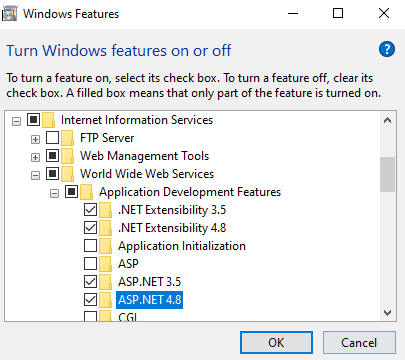Image resolution: width=405 pixels, height=360 pixels.
Task: Click the ASP.NET 4.8 folder icon
Action: tap(106, 300)
